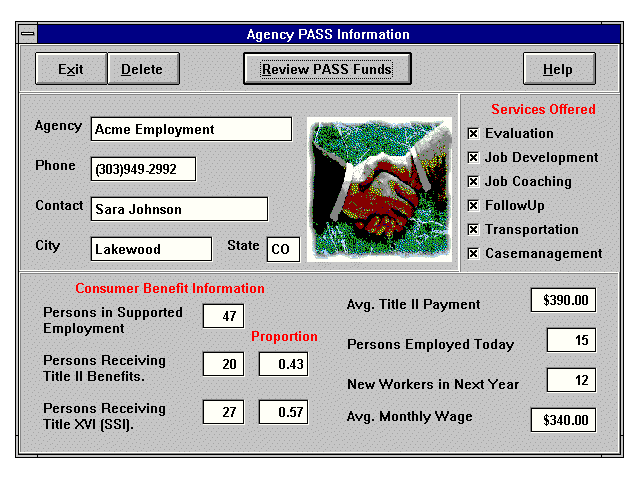640x480 pixels.
Task: Toggle the Casemanagement checkbox
Action: 473,253
